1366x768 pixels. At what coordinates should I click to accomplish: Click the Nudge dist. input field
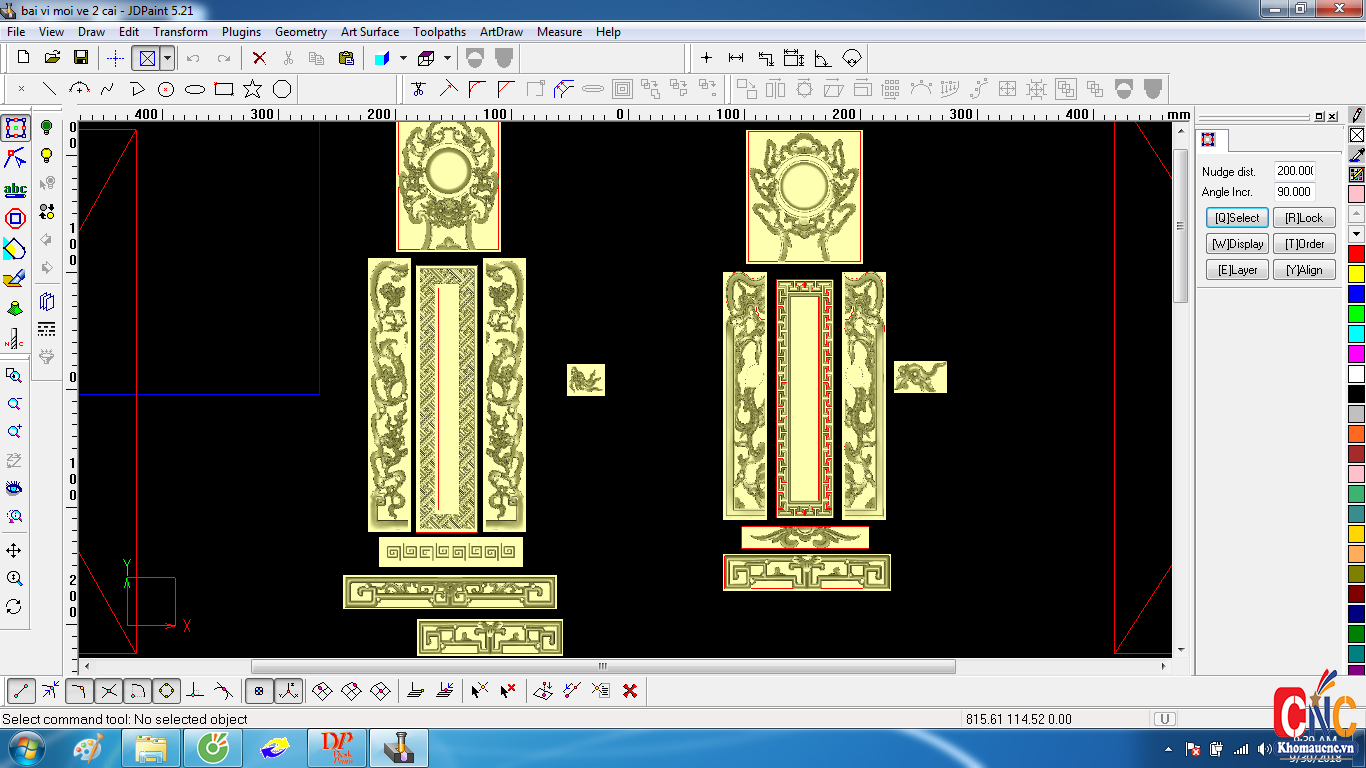coord(1294,171)
